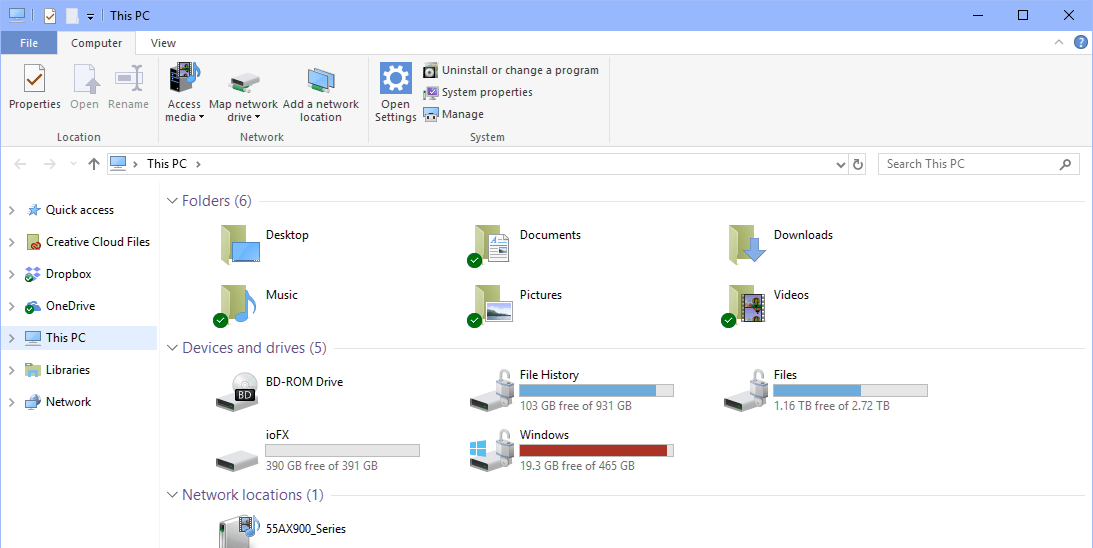Image resolution: width=1093 pixels, height=548 pixels.
Task: Open the Properties ribbon button
Action: pos(34,86)
